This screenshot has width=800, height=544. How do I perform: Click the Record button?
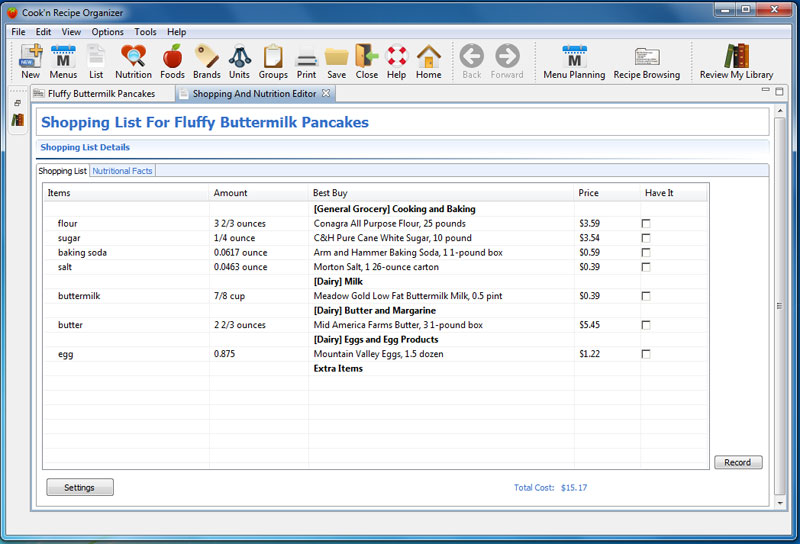click(x=738, y=462)
